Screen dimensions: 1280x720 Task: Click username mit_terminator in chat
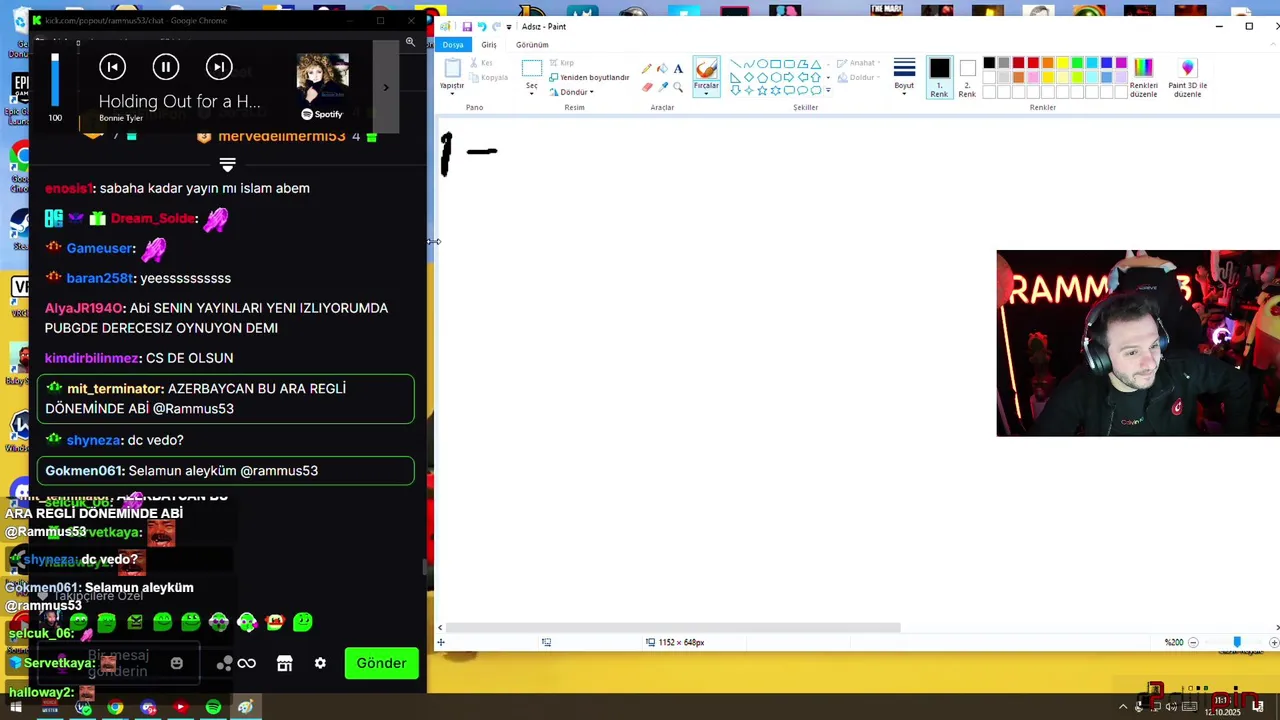(114, 388)
